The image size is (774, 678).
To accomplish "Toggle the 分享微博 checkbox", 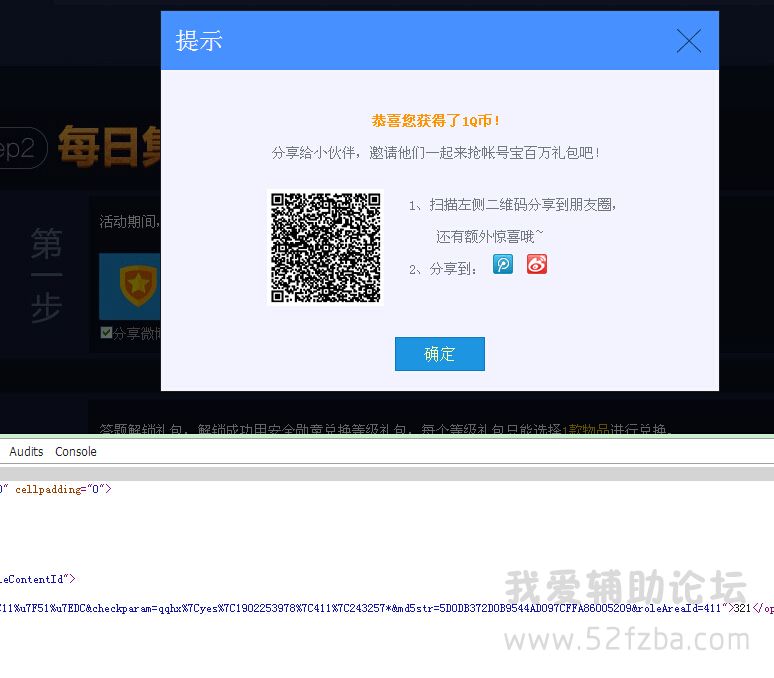I will click(x=106, y=333).
